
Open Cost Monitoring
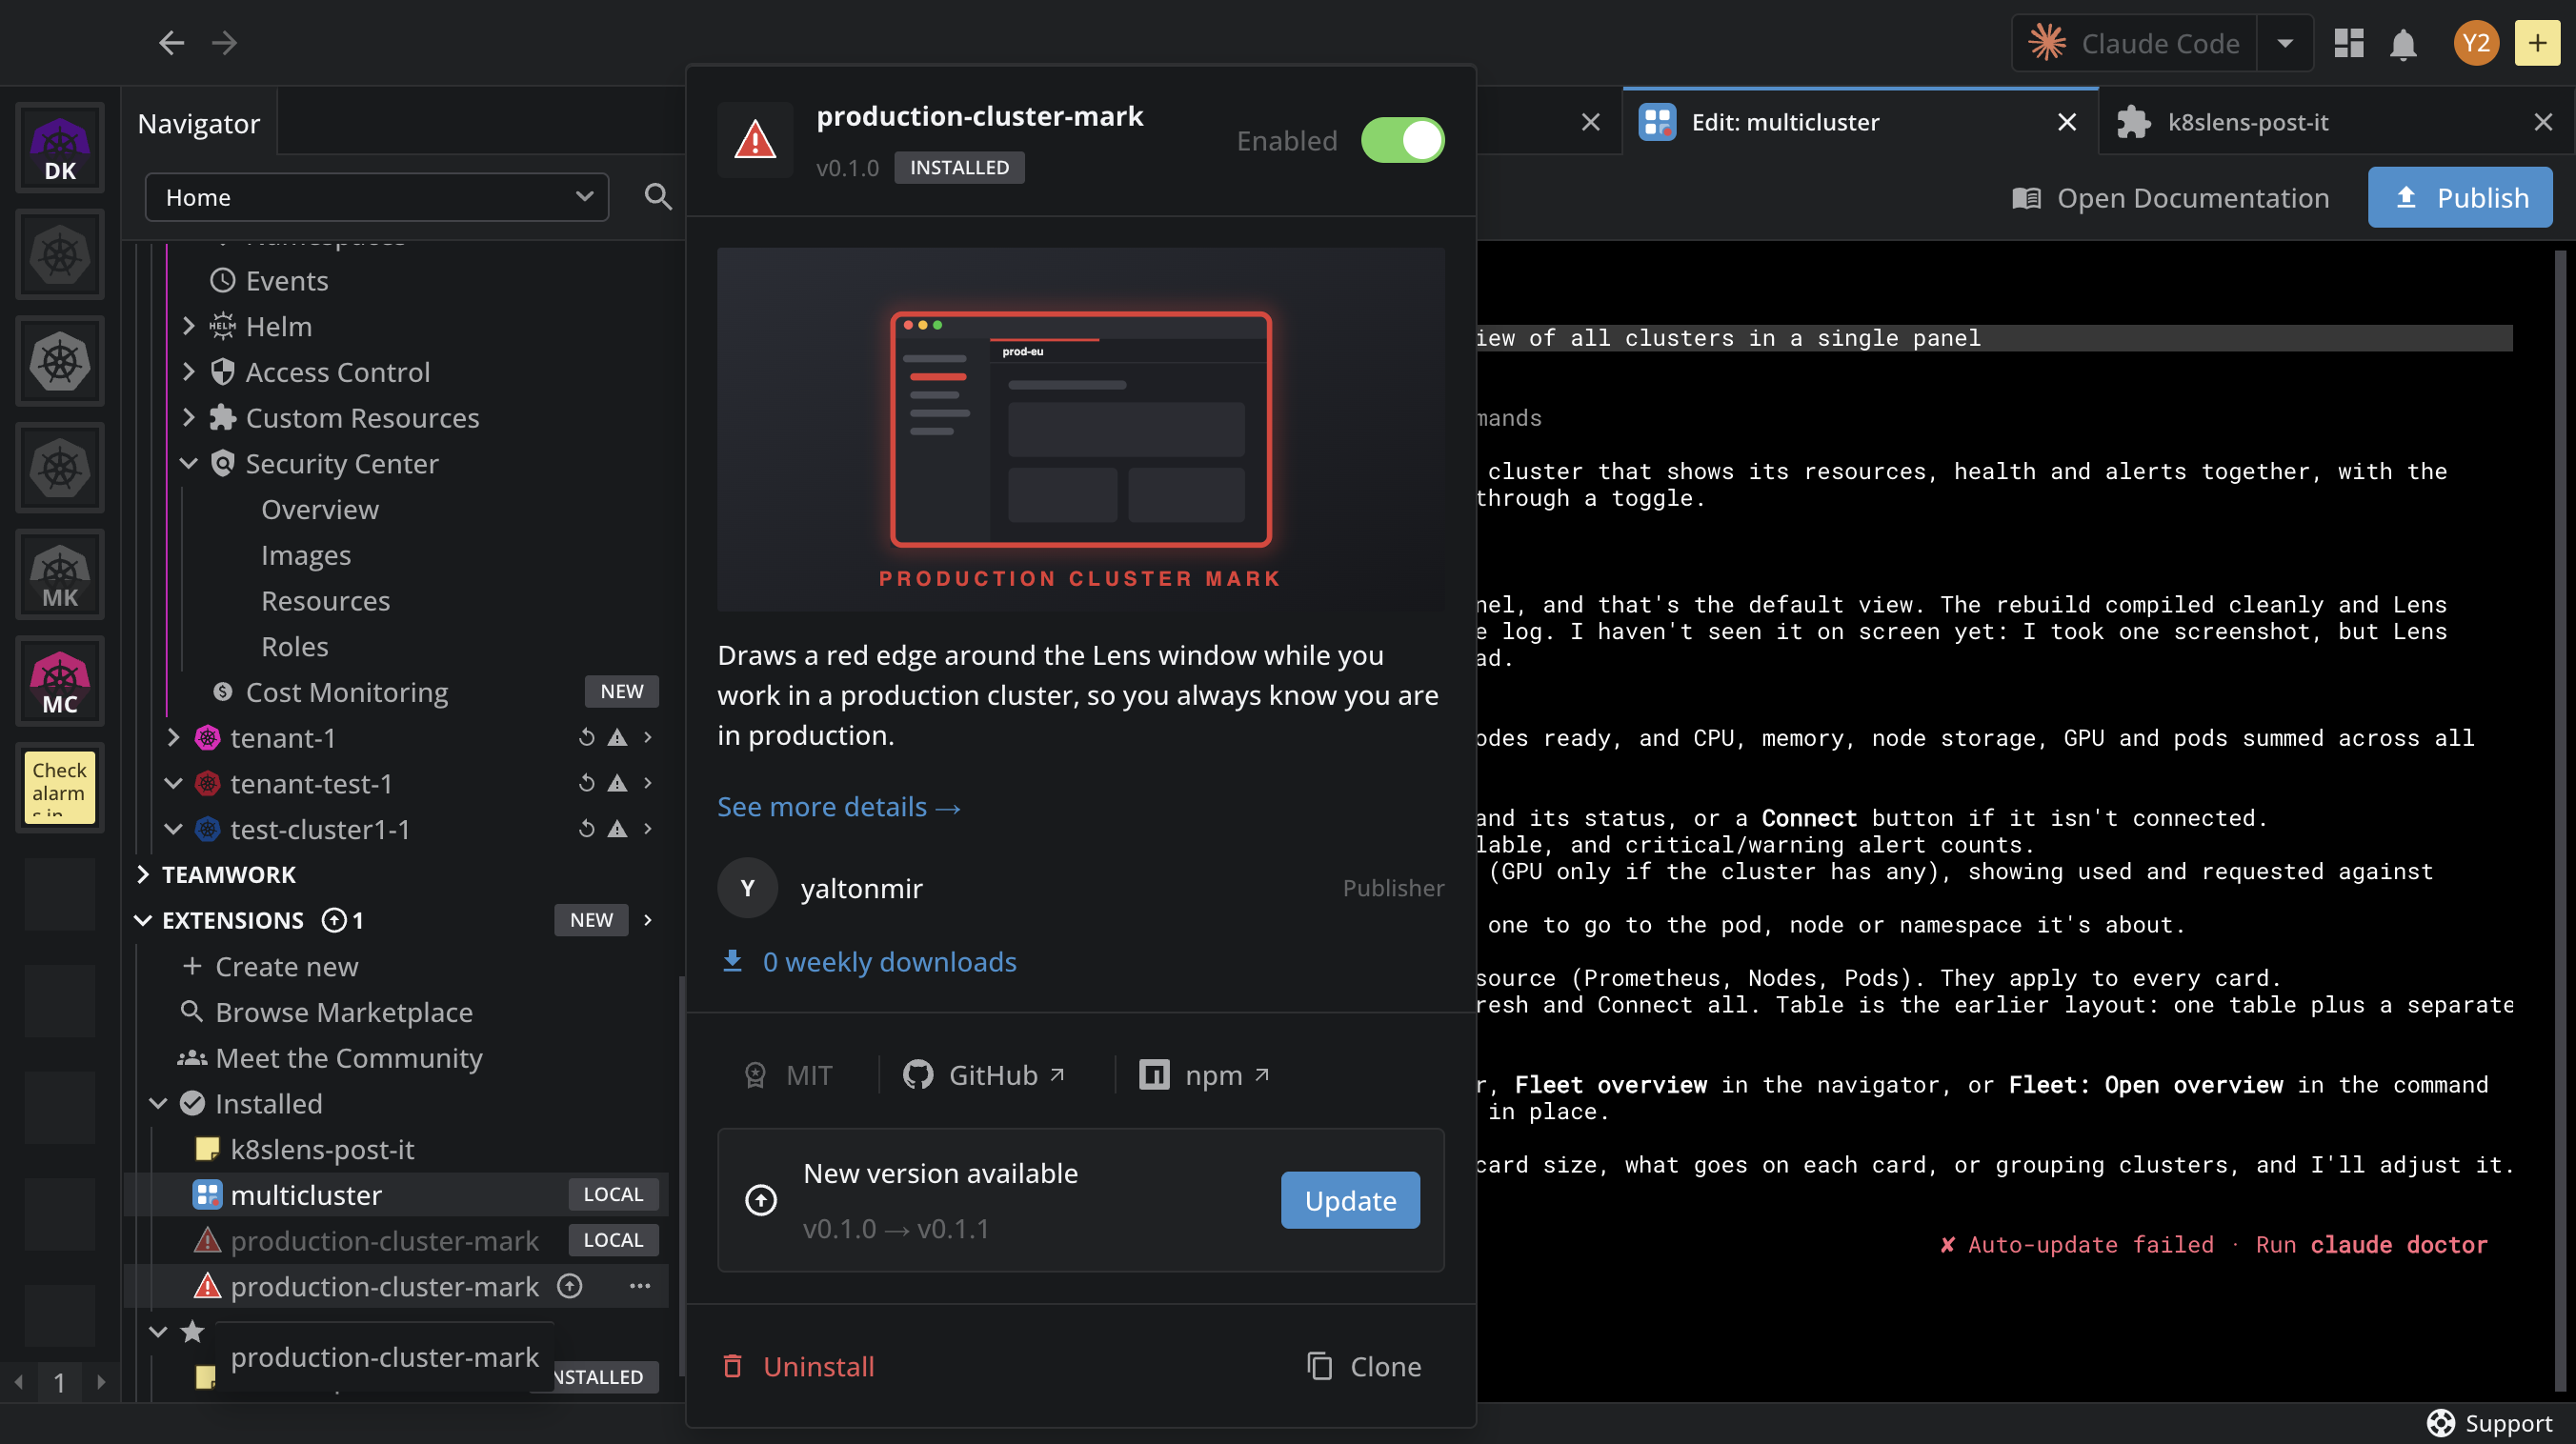[x=346, y=692]
